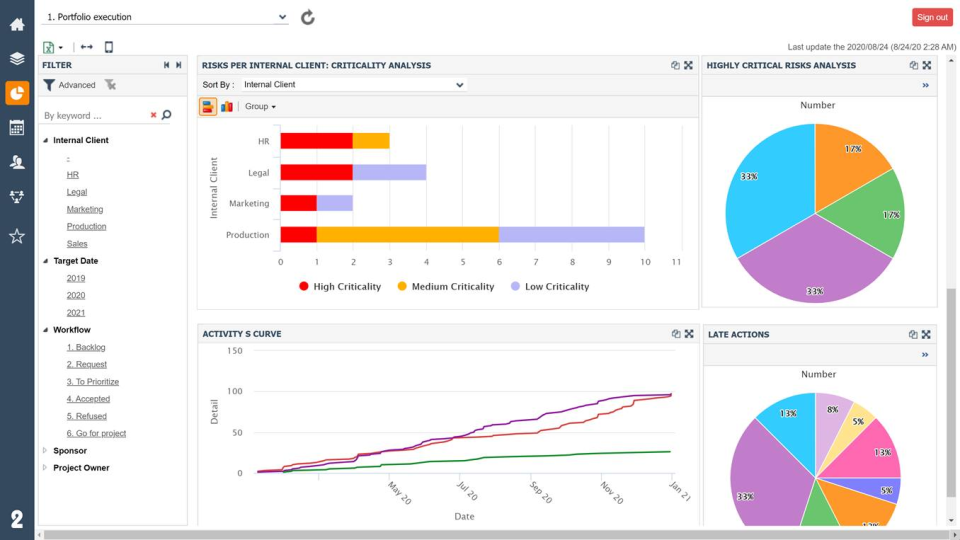Open the Portfolio execution dashboard dropdown
The height and width of the screenshot is (540, 960).
pyautogui.click(x=165, y=17)
